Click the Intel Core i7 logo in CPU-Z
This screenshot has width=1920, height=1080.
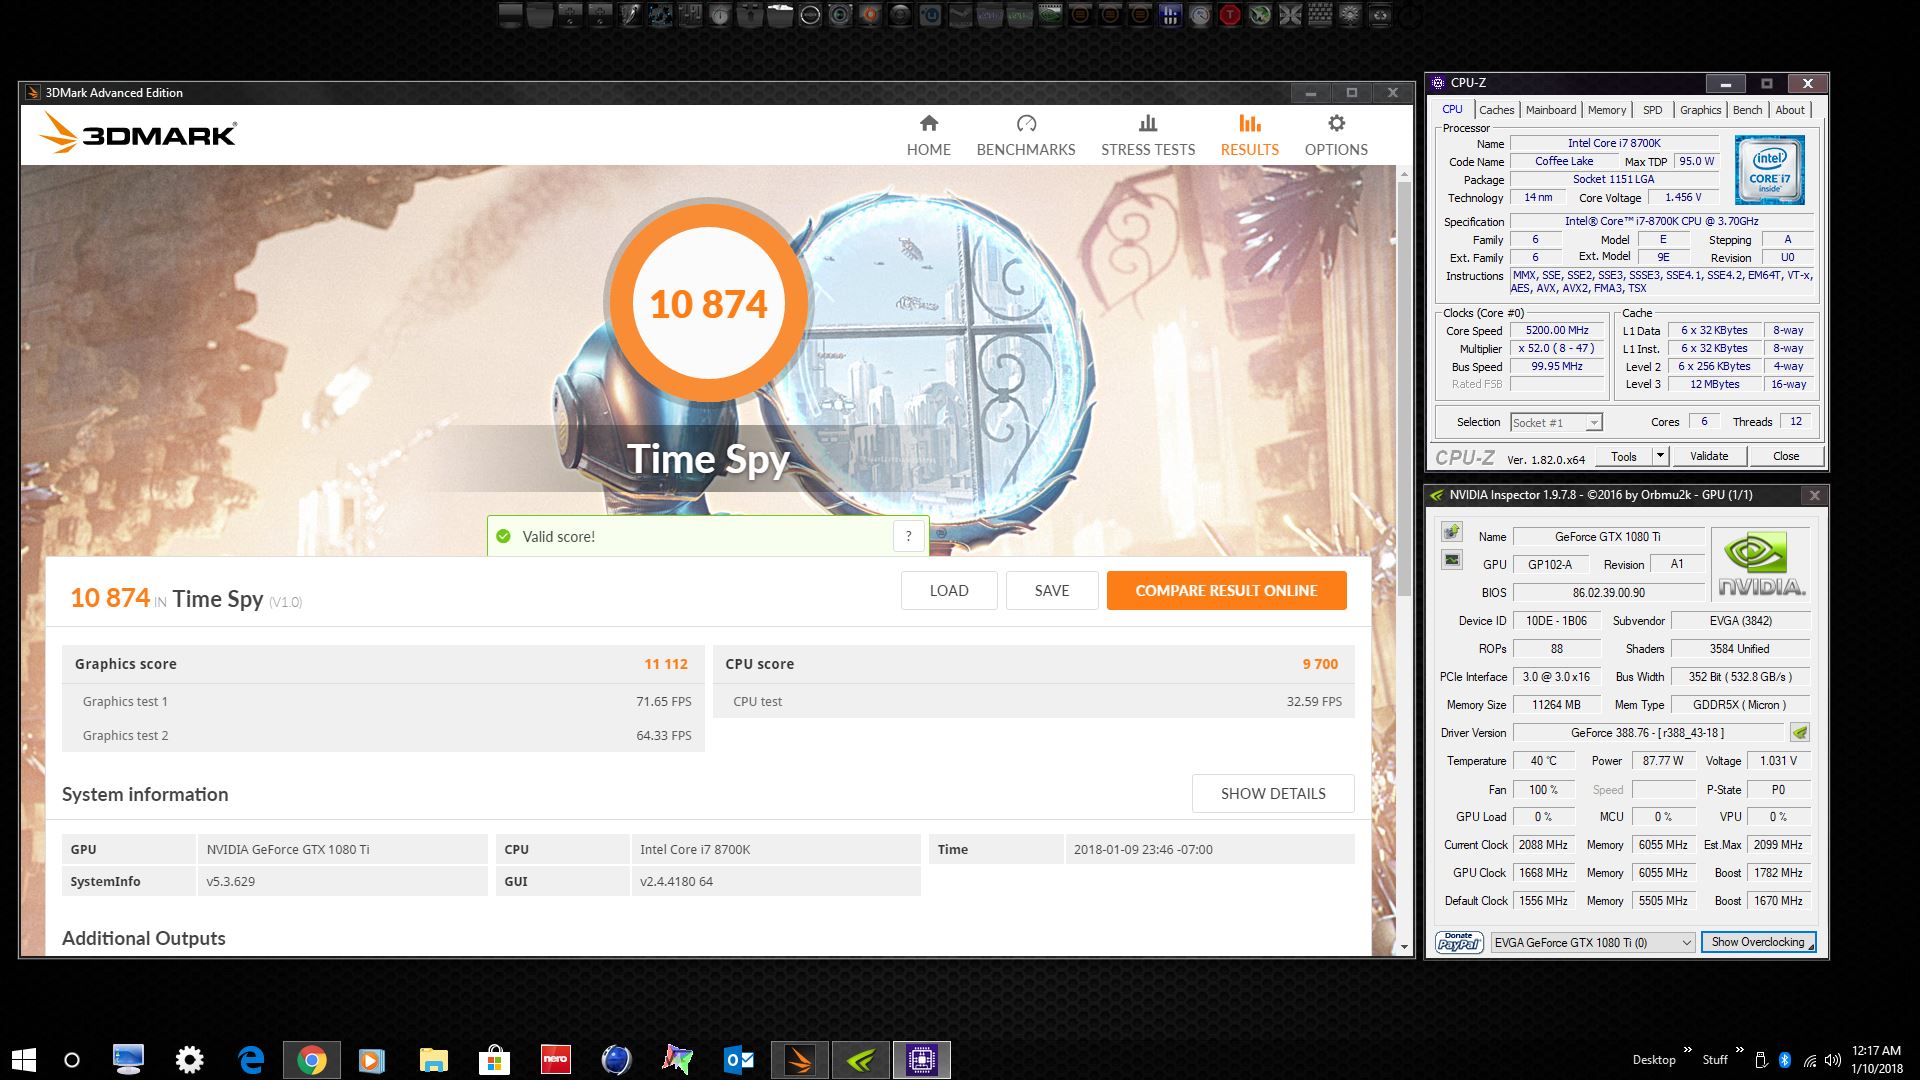click(x=1769, y=170)
